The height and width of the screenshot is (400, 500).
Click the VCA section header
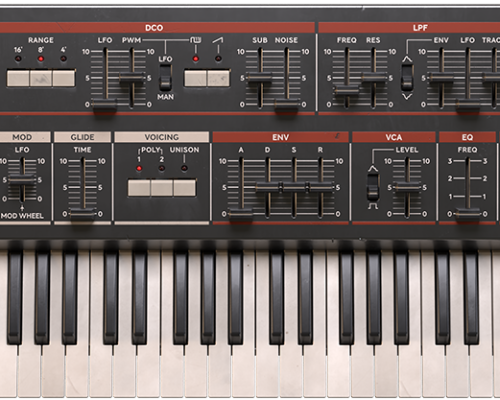coord(394,137)
